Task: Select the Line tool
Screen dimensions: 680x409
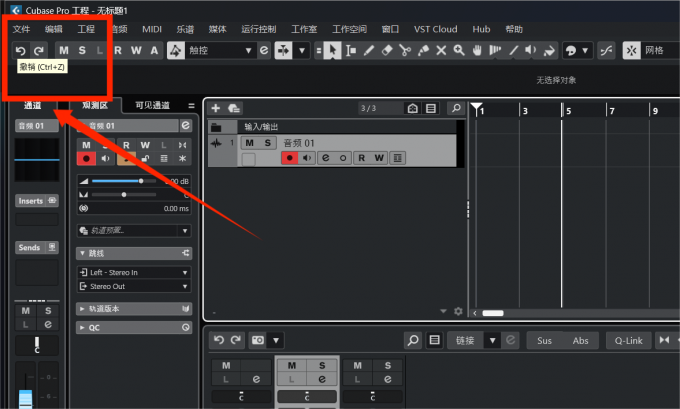Action: [513, 50]
